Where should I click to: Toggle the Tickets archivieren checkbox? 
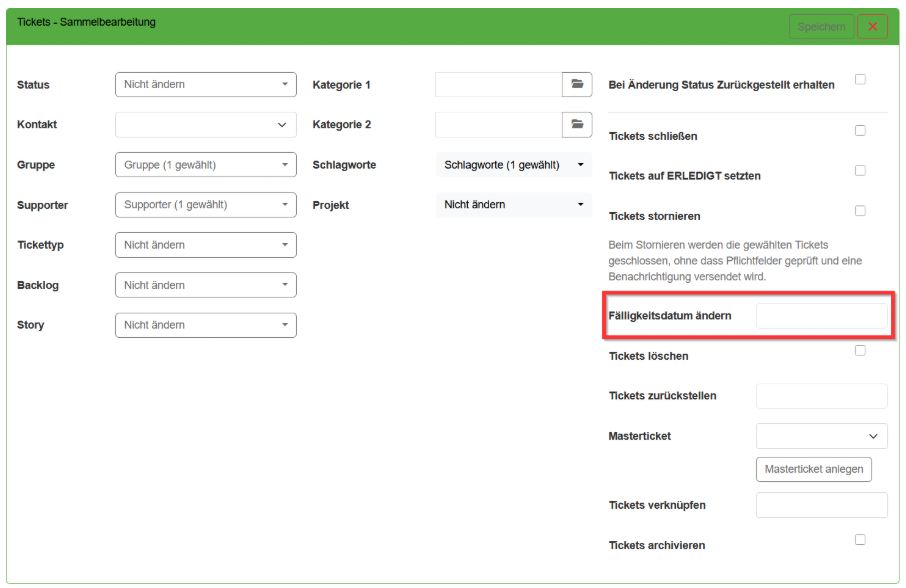pyautogui.click(x=860, y=540)
